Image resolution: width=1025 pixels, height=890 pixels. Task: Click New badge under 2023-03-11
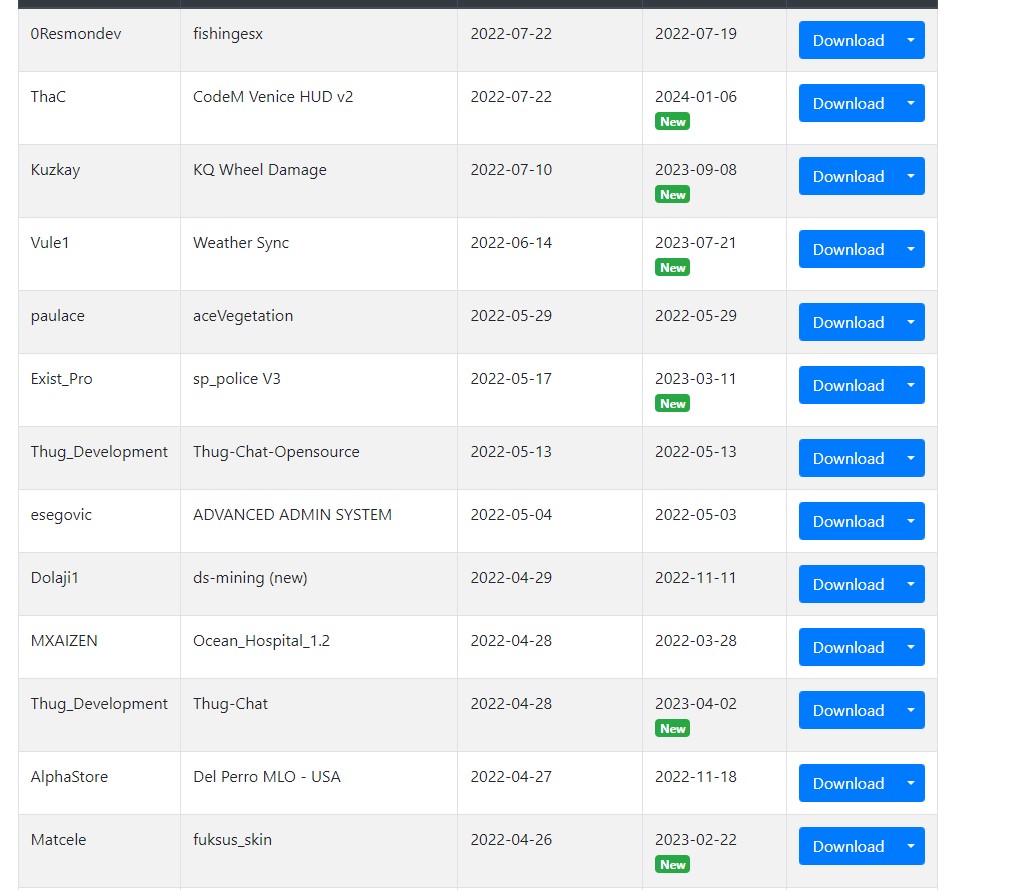point(672,403)
